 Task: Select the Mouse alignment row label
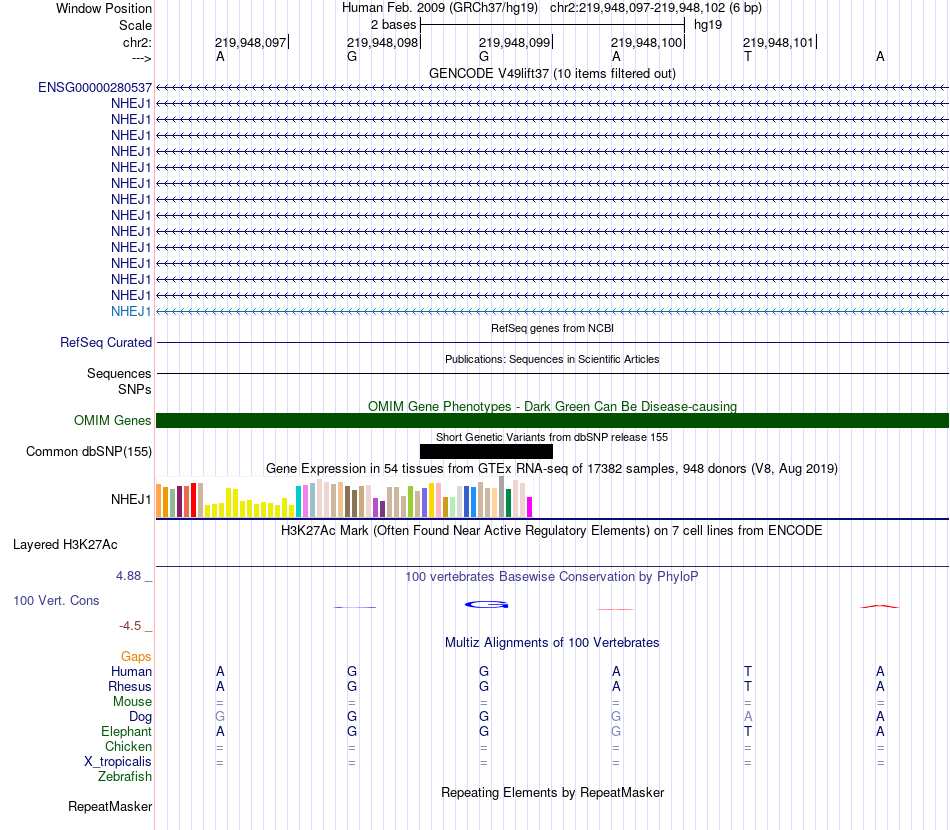pyautogui.click(x=132, y=702)
